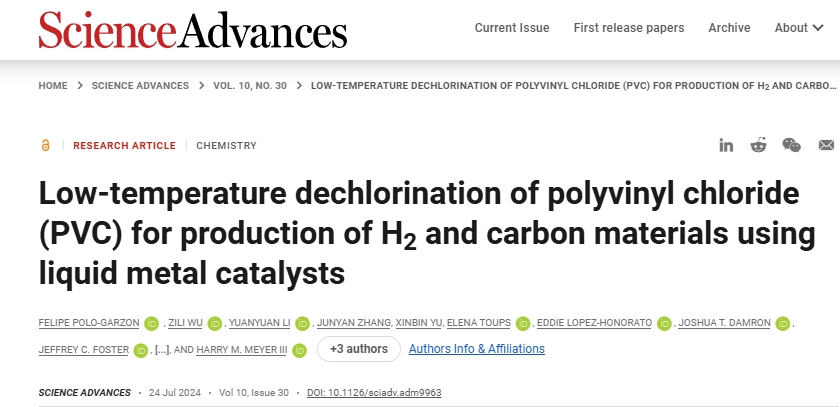
Task: Open Joshua T. Damron's ORCID icon
Action: [783, 323]
